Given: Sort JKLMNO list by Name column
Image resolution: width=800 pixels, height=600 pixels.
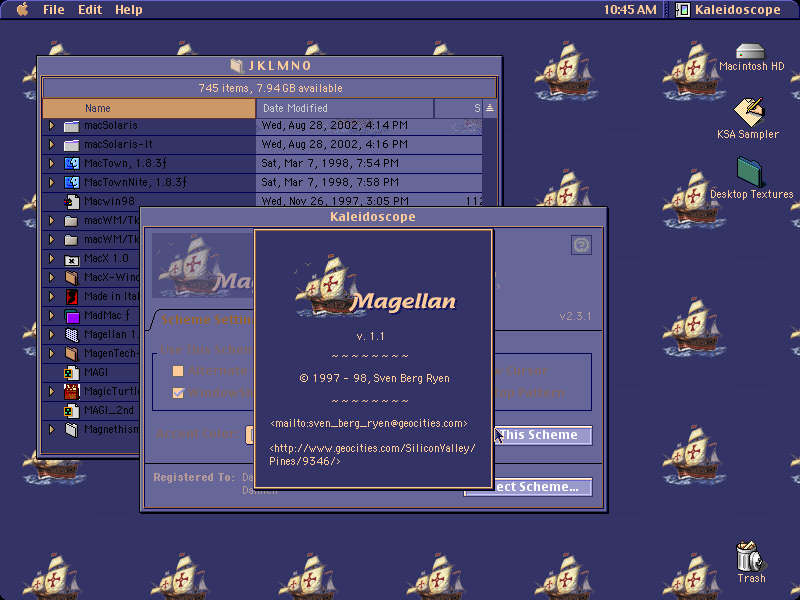Looking at the screenshot, I should (x=149, y=108).
